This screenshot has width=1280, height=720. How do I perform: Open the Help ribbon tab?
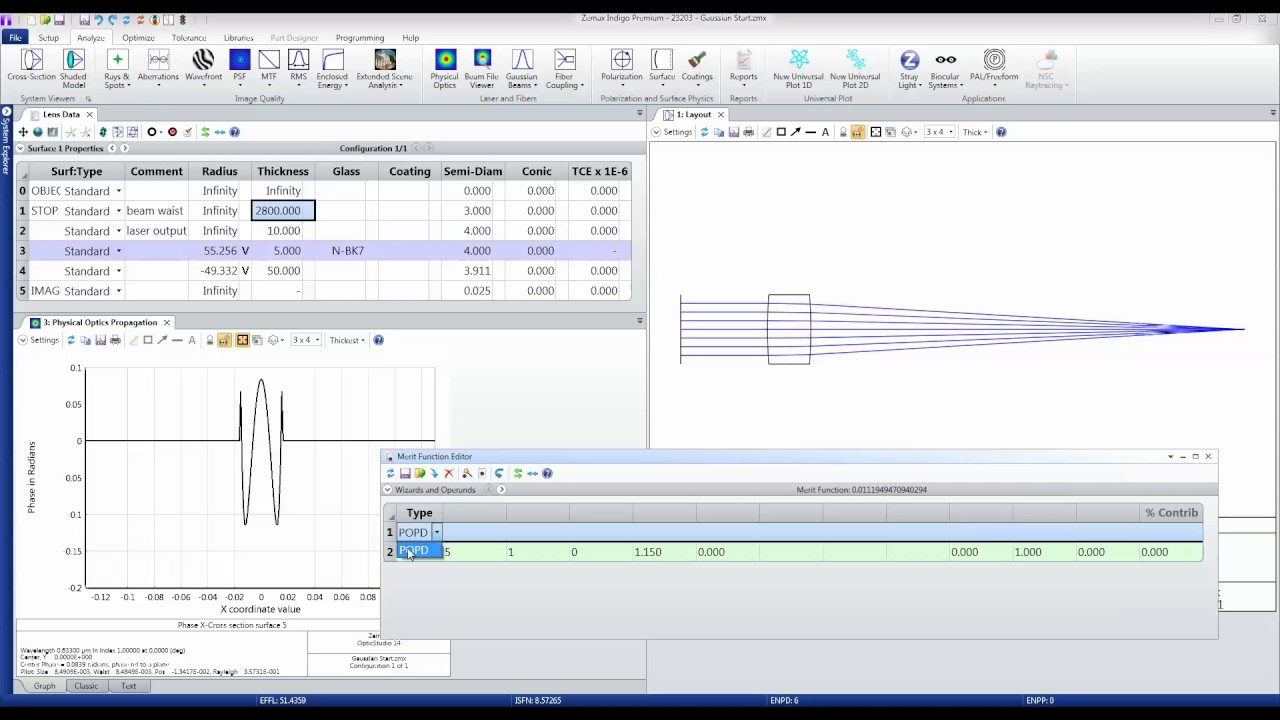pyautogui.click(x=410, y=38)
